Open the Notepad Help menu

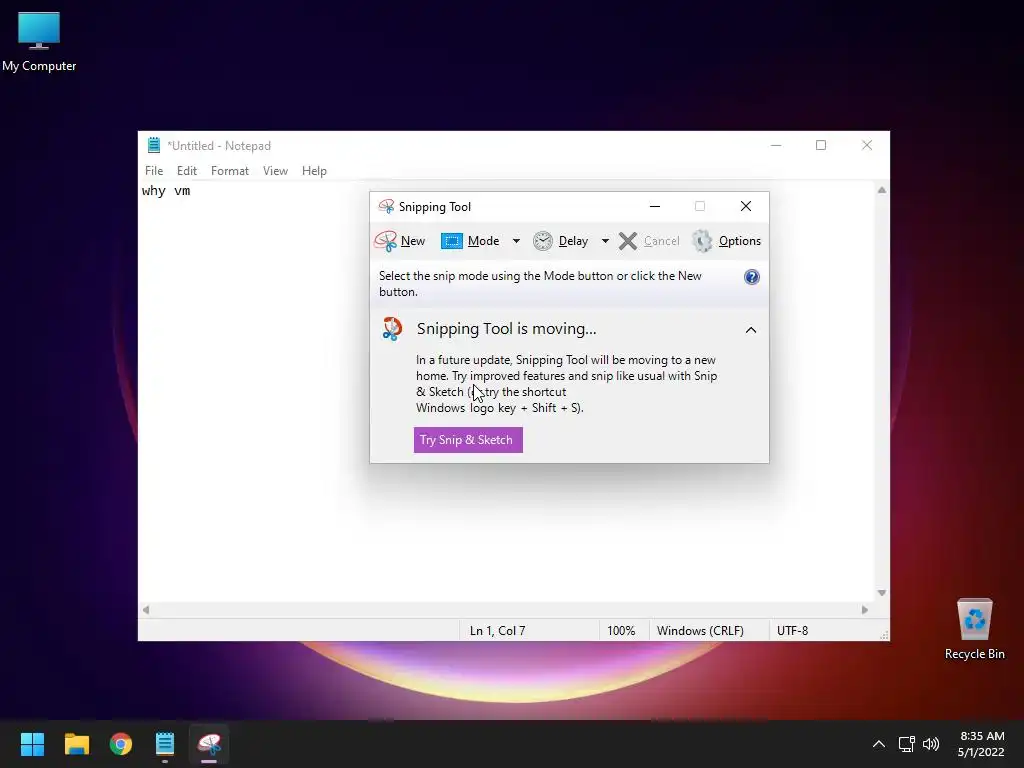314,170
